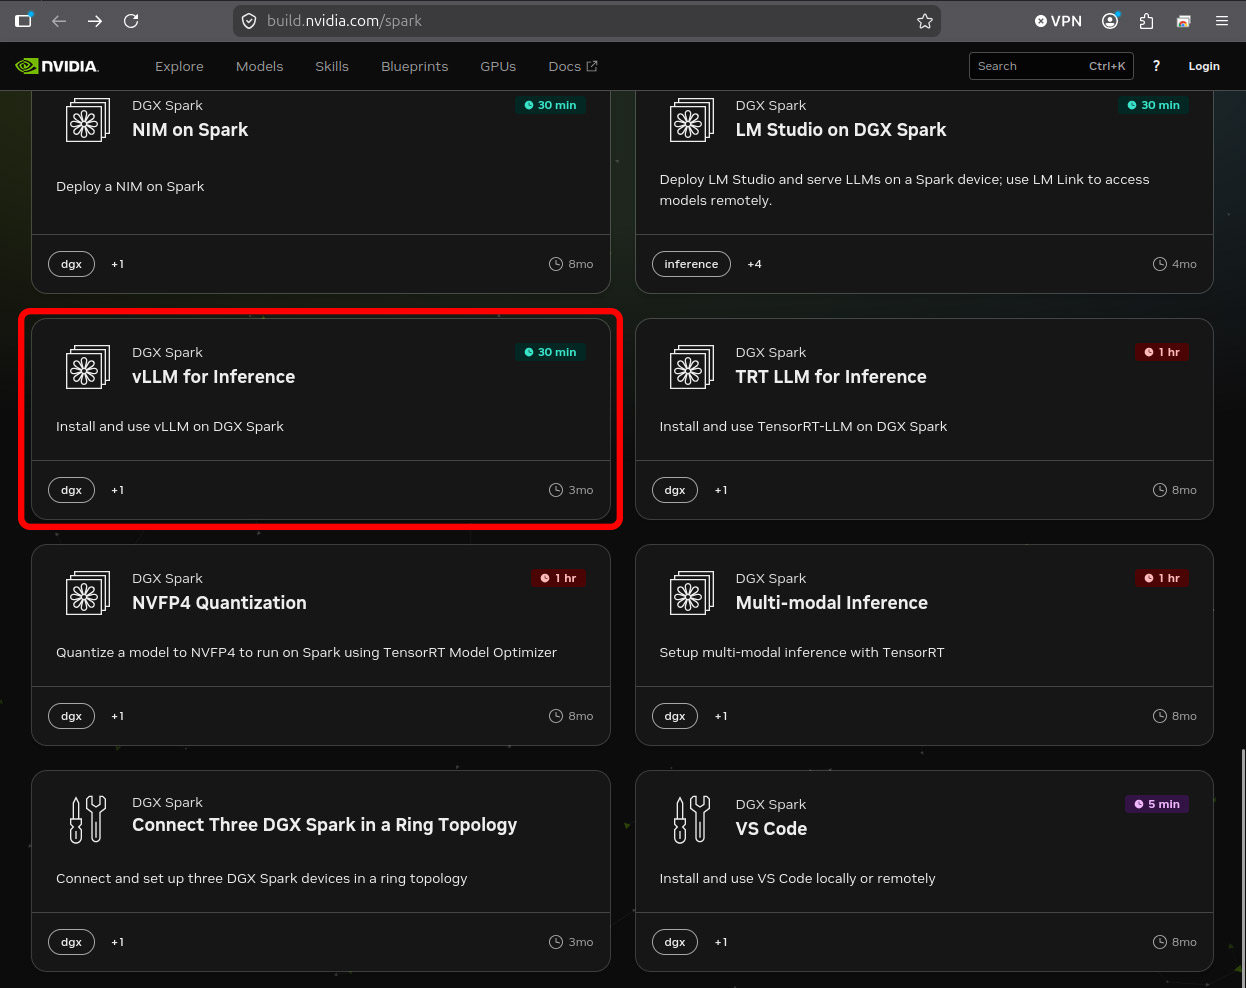Click the dgx tag on vLLM card
Image resolution: width=1246 pixels, height=988 pixels.
pyautogui.click(x=71, y=490)
